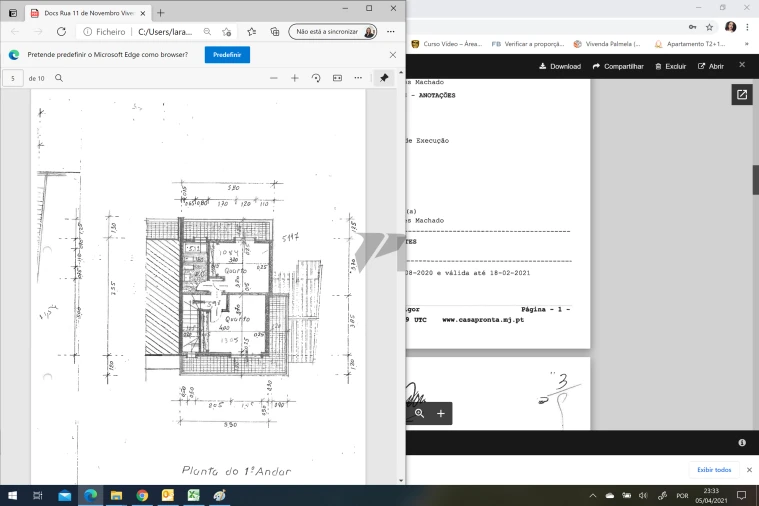Bookmark this page with Chrome star
759x506 pixels.
point(709,27)
